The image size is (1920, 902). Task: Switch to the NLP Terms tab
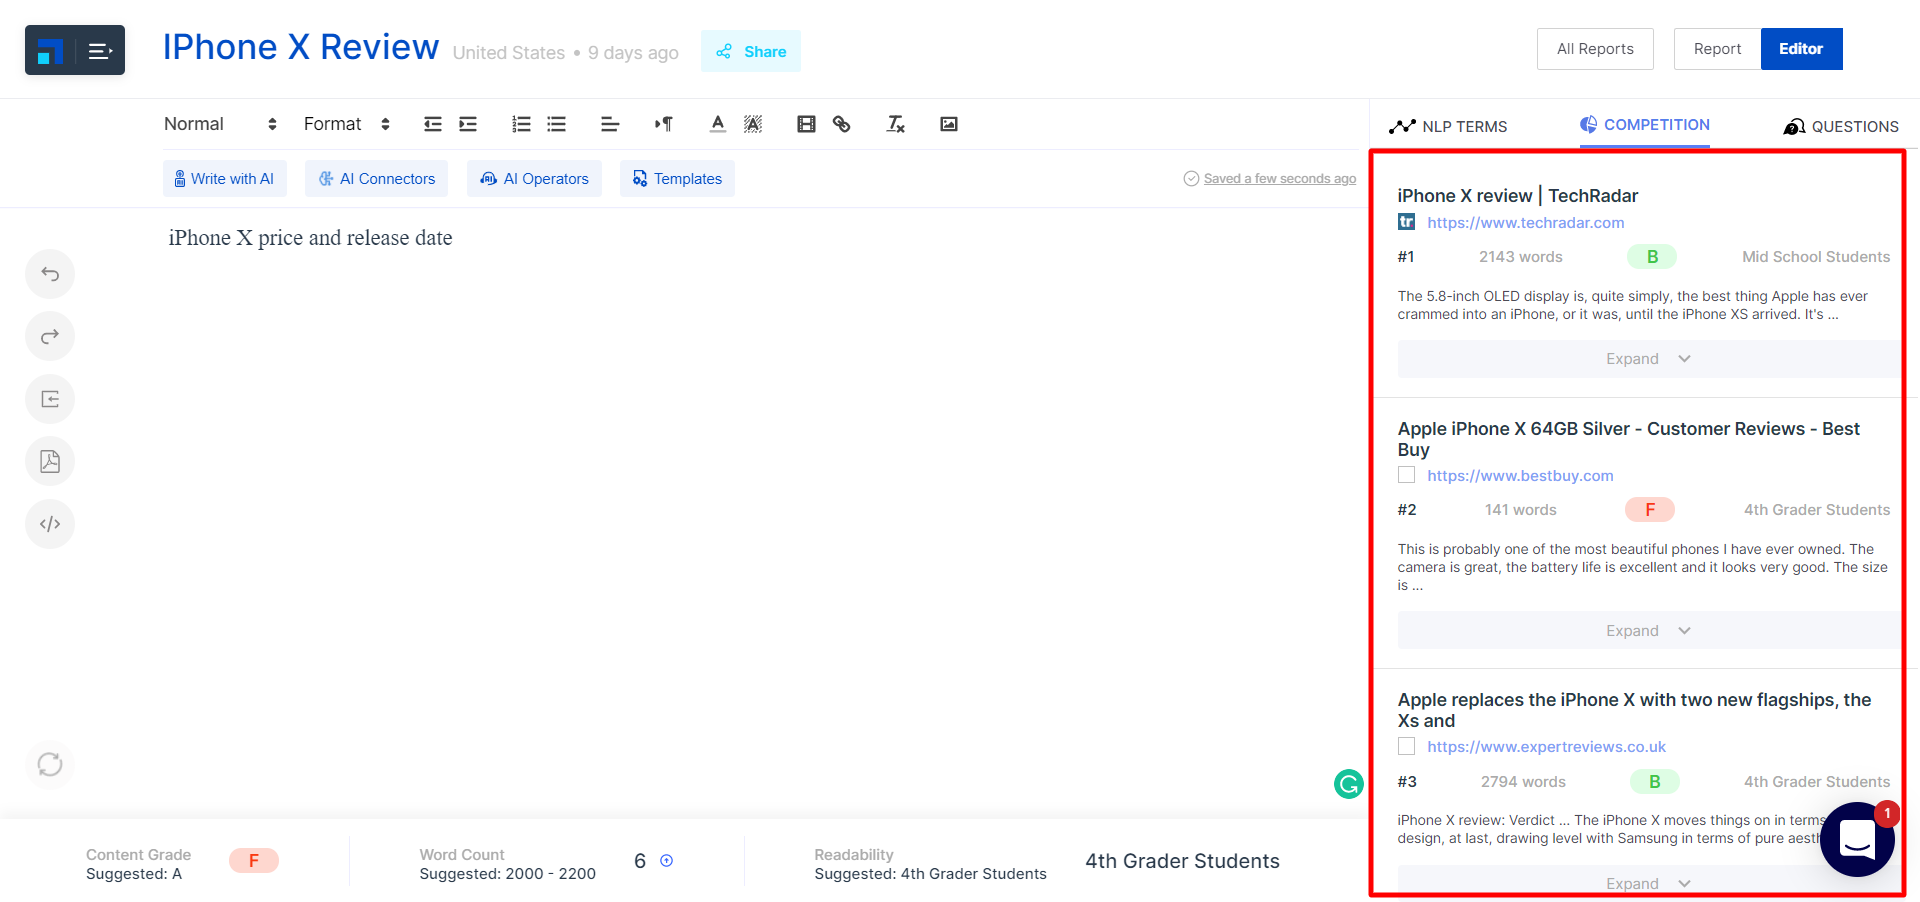(x=1448, y=126)
